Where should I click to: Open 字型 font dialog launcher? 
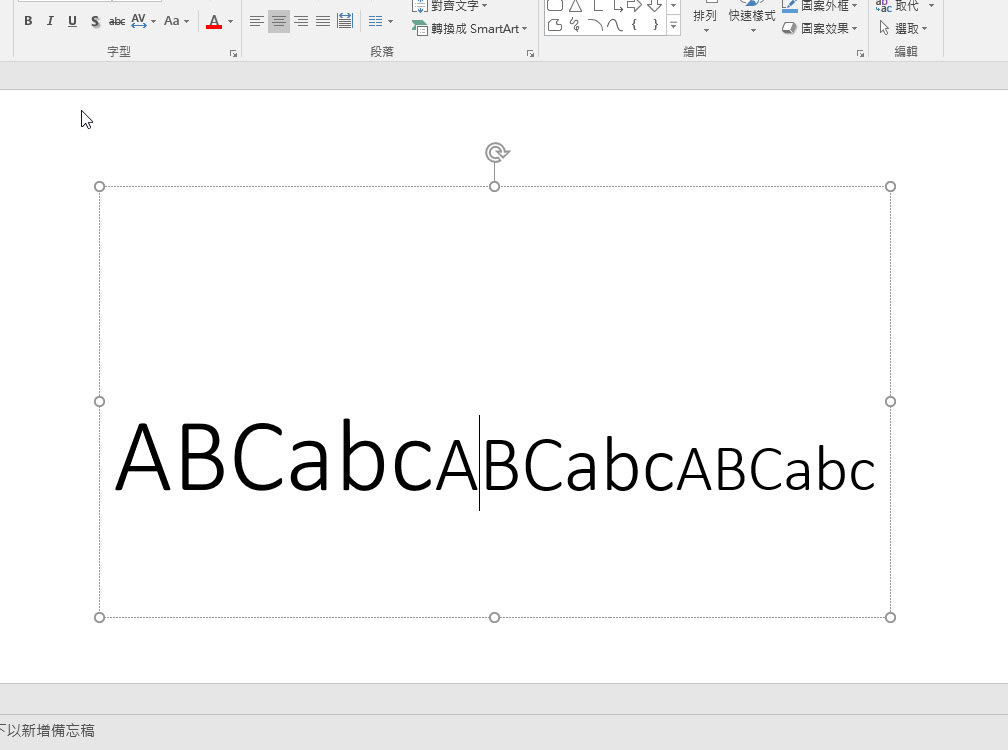pyautogui.click(x=233, y=54)
